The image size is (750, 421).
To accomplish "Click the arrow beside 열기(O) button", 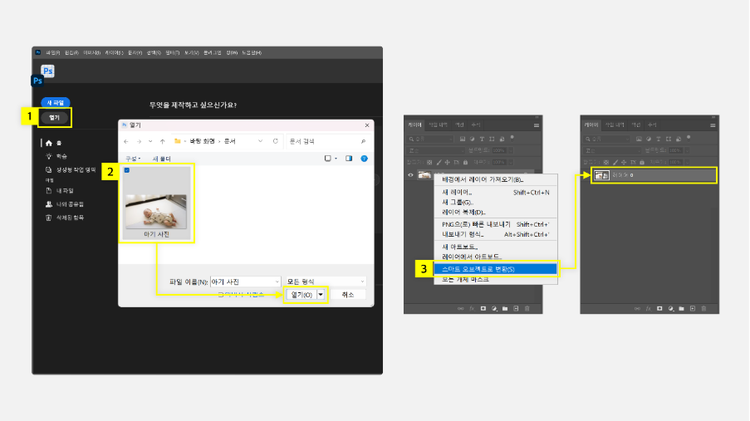I will pyautogui.click(x=320, y=295).
